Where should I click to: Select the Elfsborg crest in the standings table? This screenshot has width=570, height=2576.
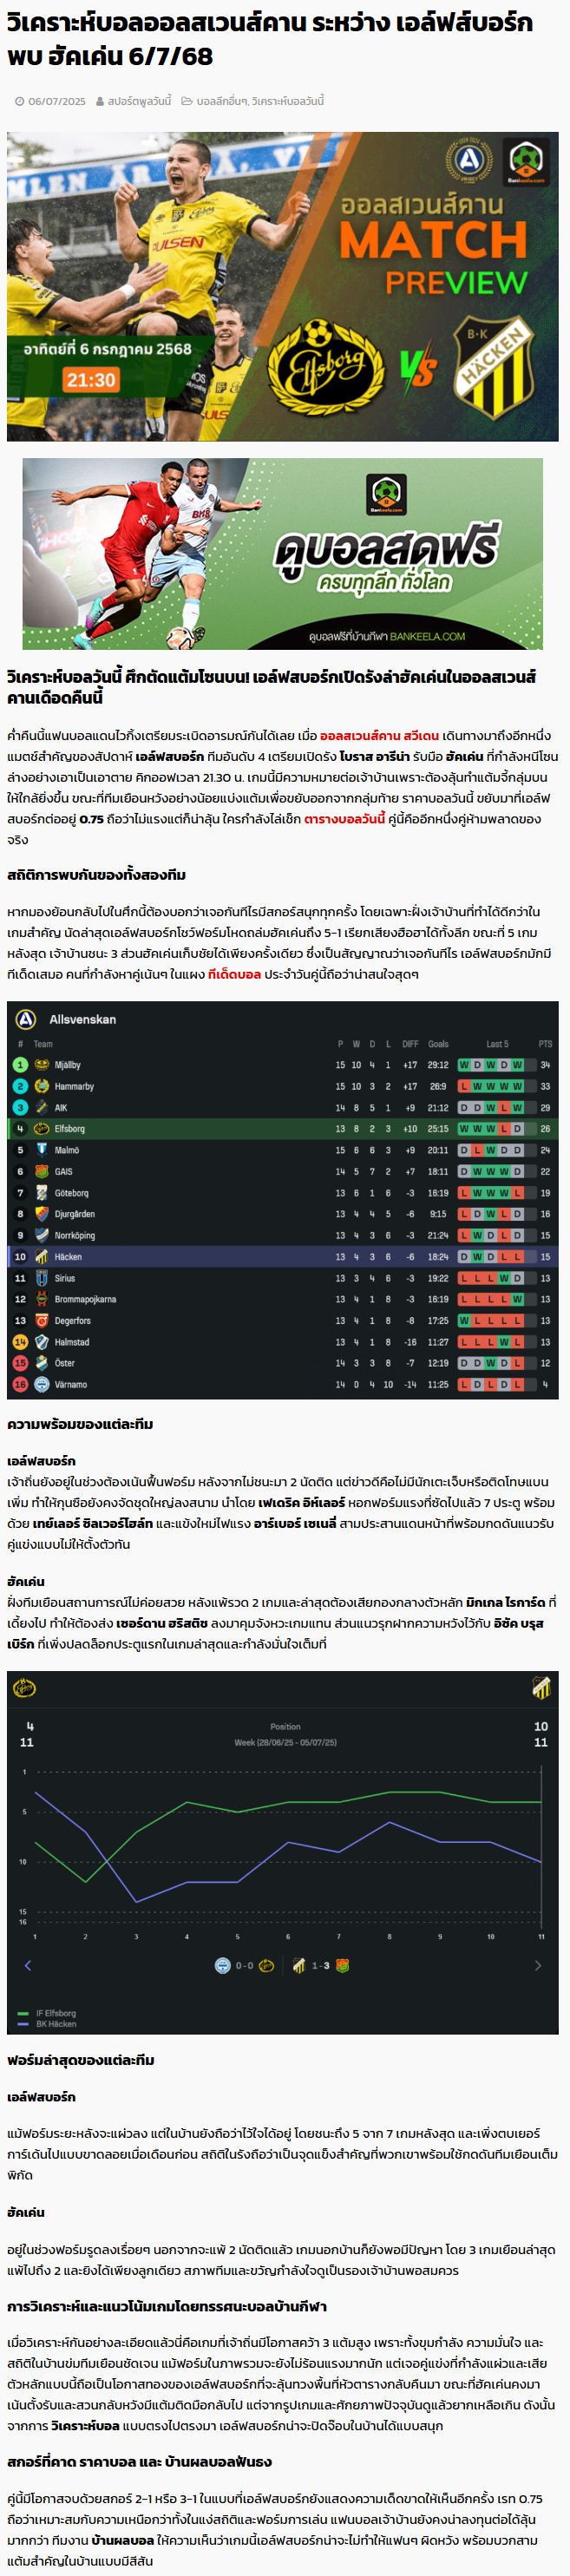[42, 1129]
